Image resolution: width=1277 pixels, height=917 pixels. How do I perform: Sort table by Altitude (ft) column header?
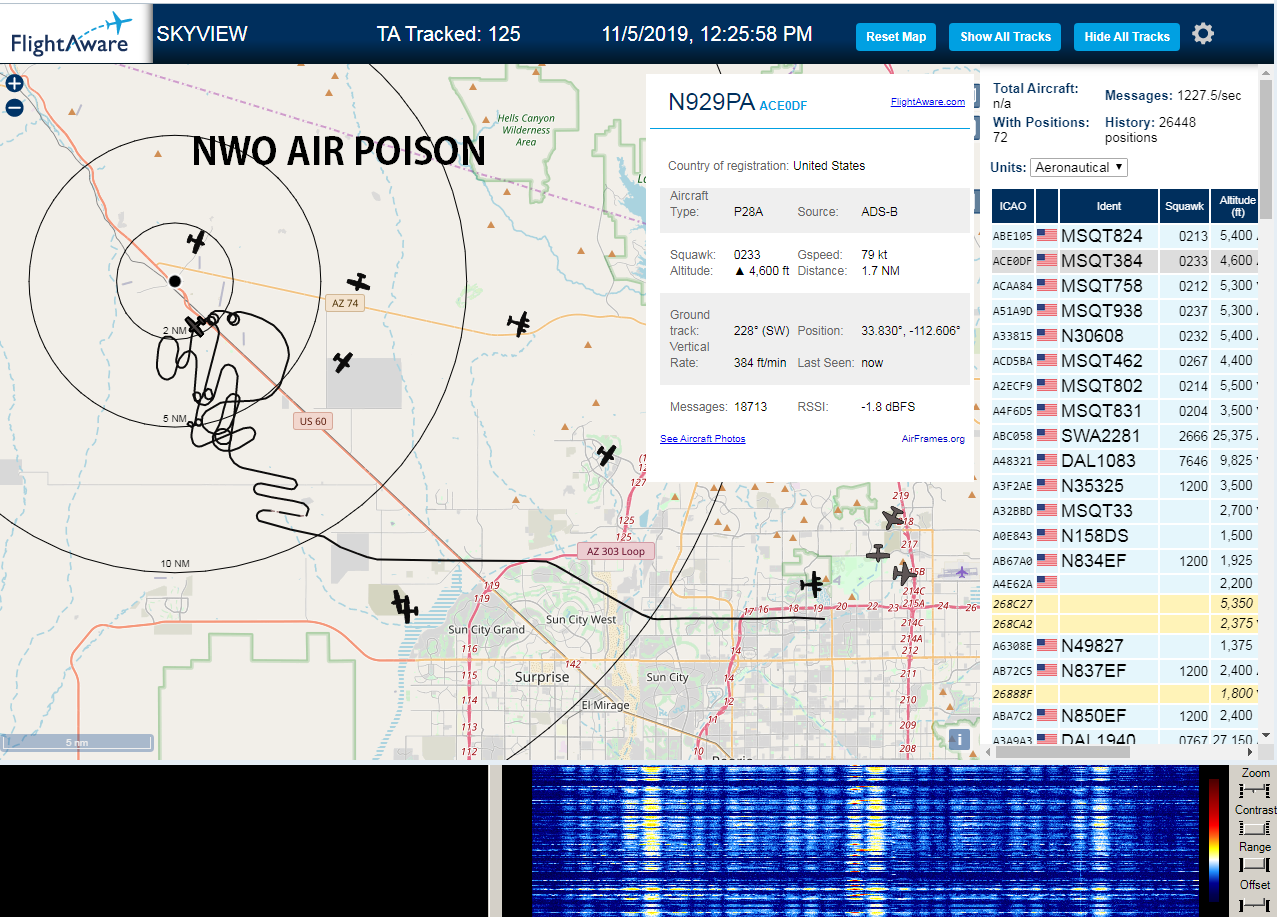(1236, 206)
